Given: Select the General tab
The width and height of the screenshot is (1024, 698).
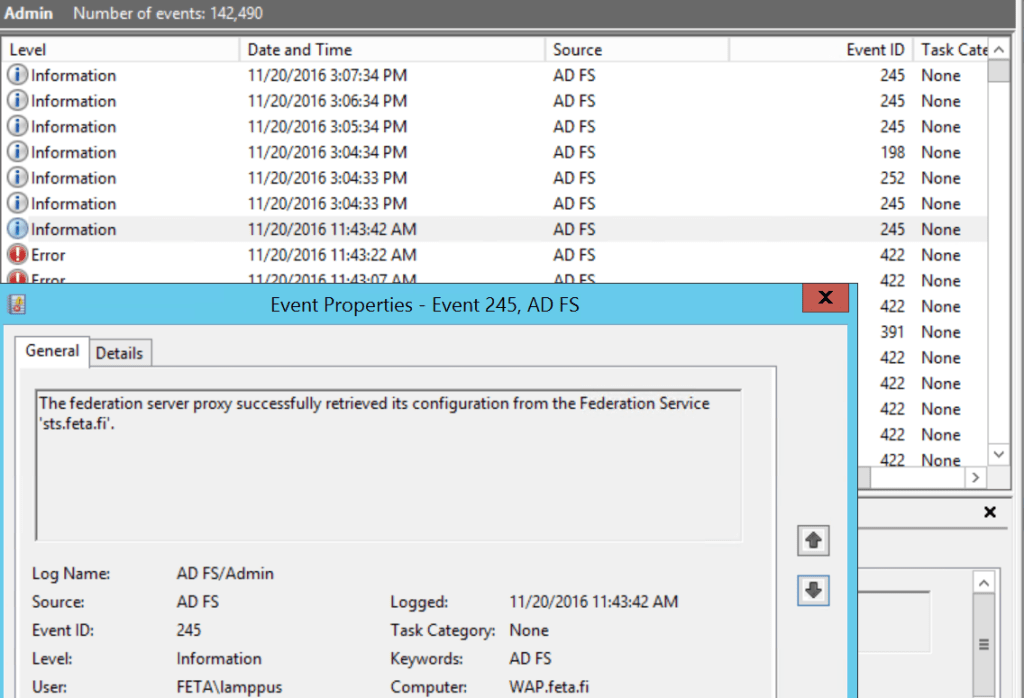Looking at the screenshot, I should tap(52, 351).
